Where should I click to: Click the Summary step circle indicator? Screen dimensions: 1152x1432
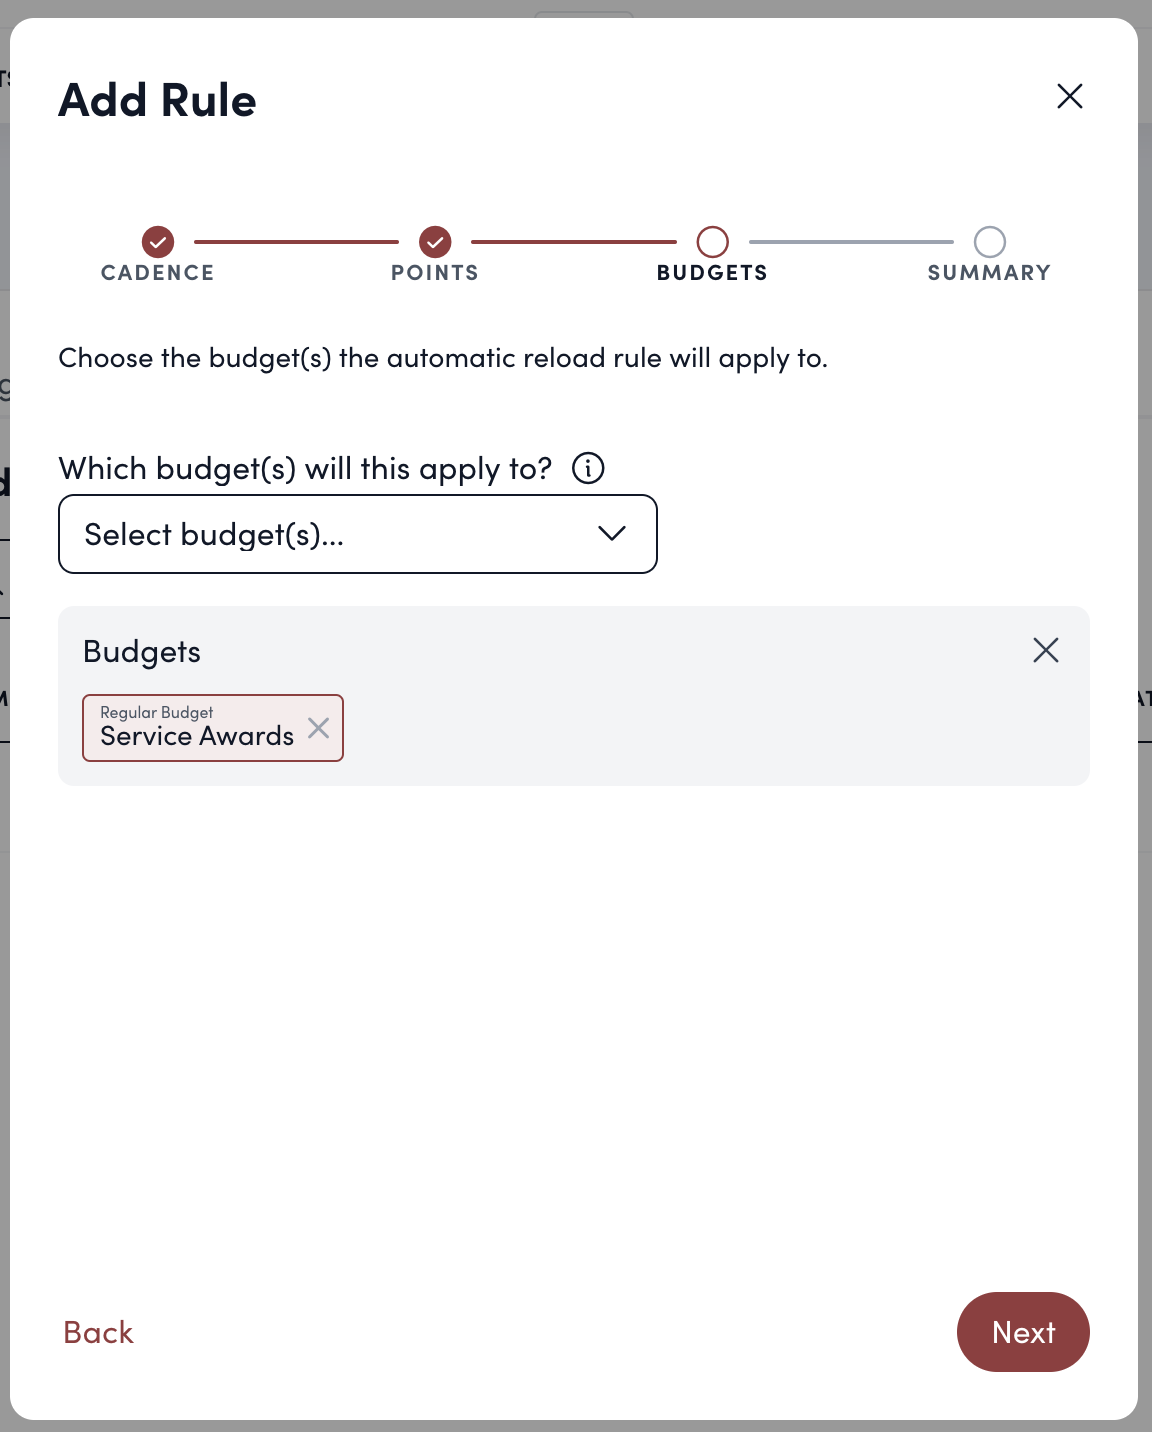click(x=990, y=241)
